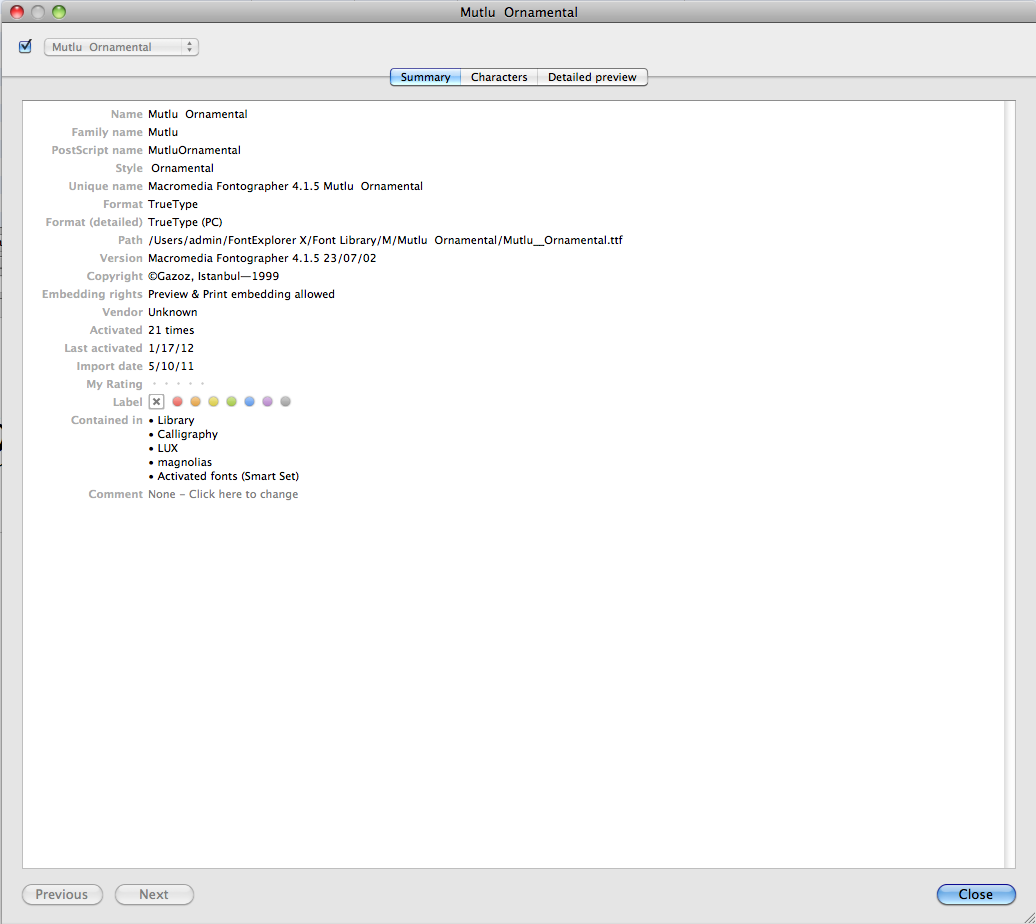Click the Last activated date 1/17/12
The image size is (1036, 924).
pyautogui.click(x=171, y=348)
